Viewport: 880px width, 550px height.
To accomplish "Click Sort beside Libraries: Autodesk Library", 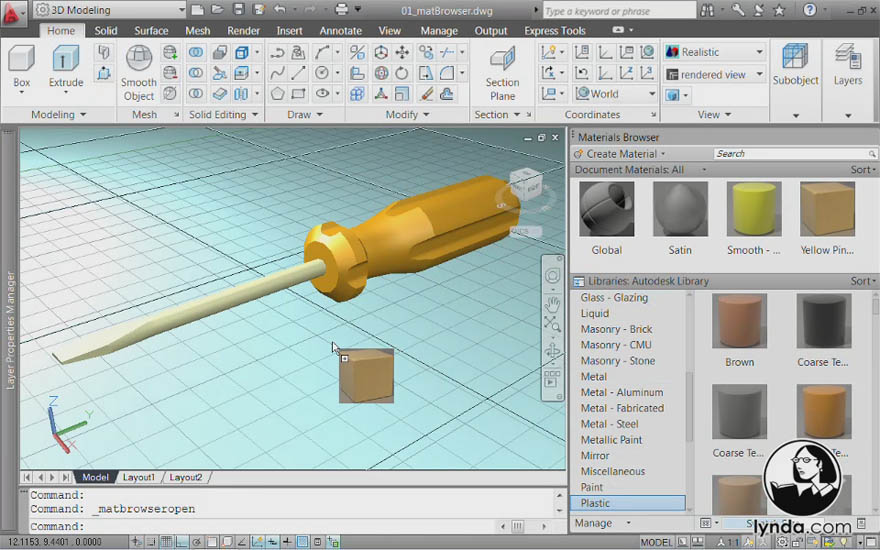I will click(x=862, y=281).
